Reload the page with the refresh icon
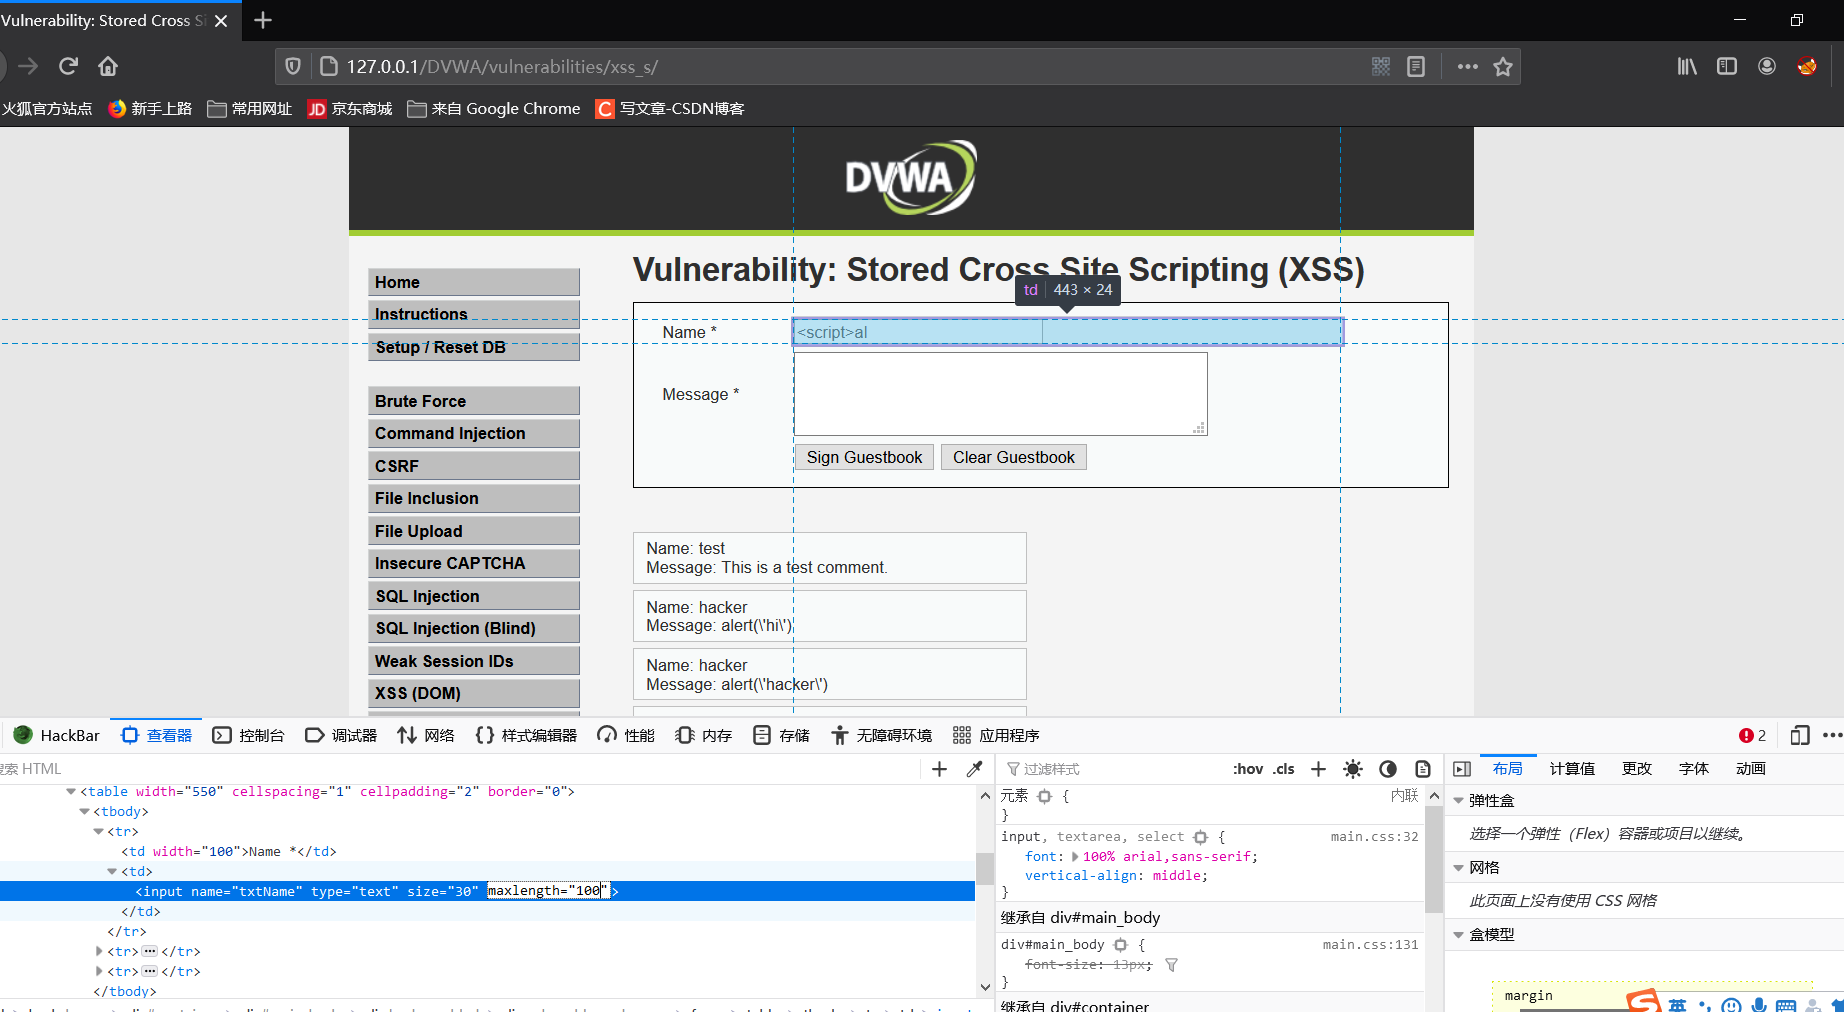The width and height of the screenshot is (1844, 1012). click(x=68, y=66)
